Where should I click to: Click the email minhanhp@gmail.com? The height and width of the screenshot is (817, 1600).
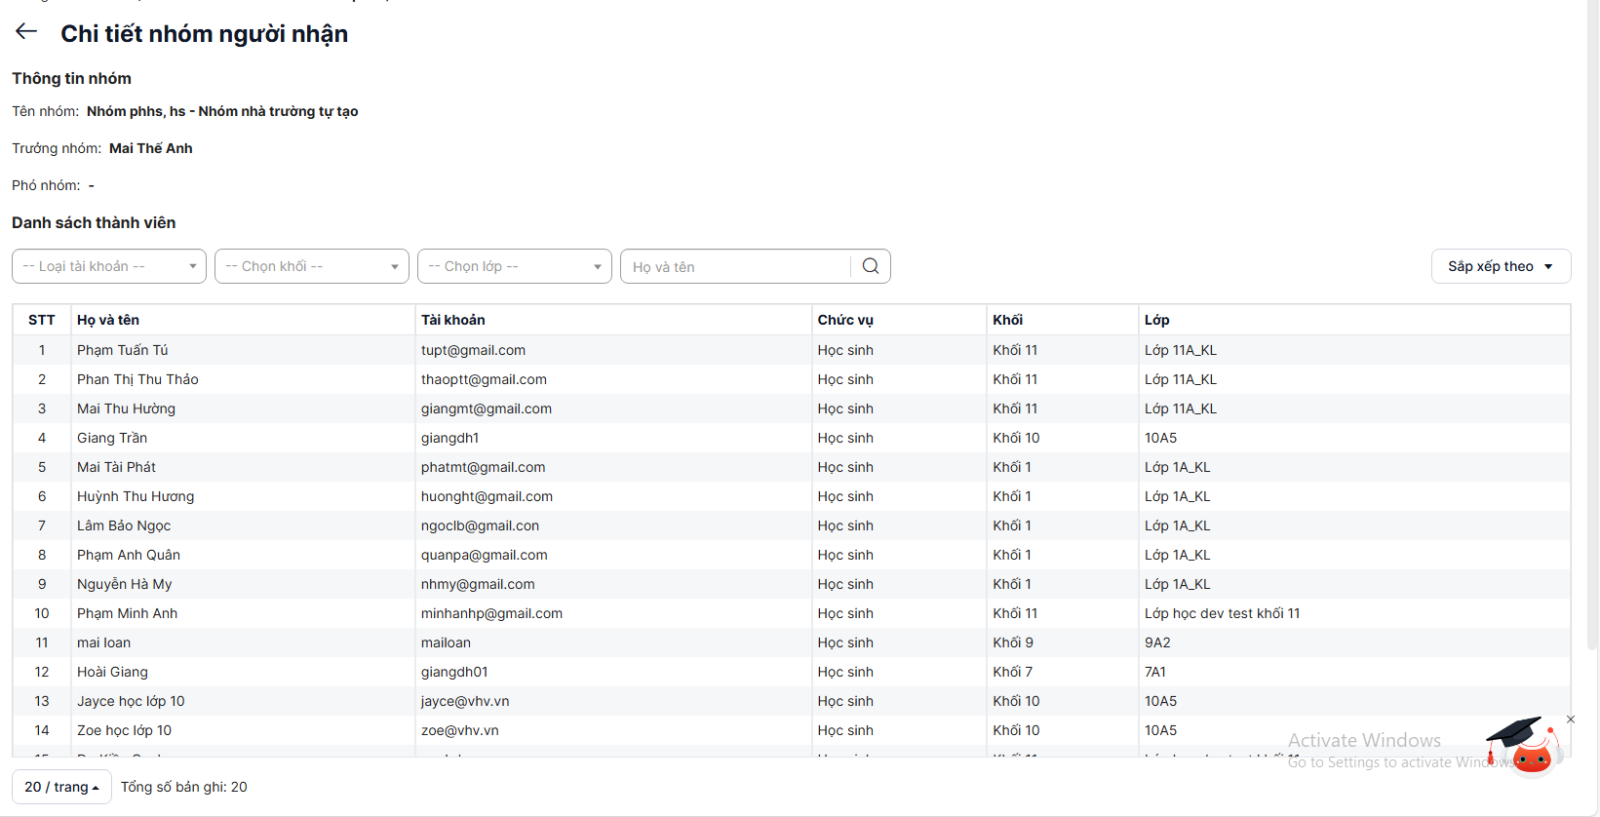coord(491,613)
